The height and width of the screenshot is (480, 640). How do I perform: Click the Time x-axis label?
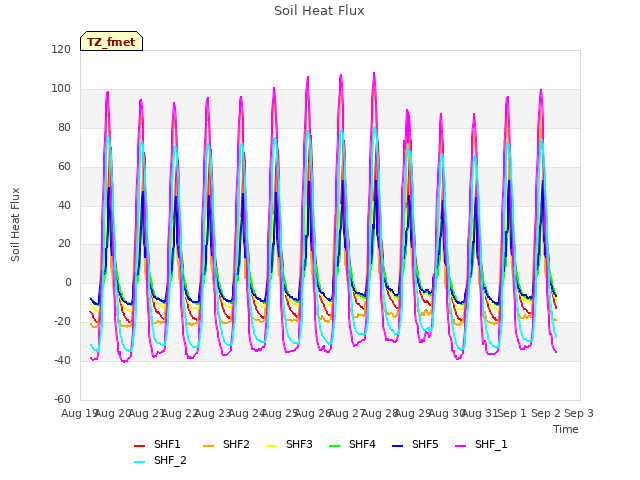[x=566, y=429]
